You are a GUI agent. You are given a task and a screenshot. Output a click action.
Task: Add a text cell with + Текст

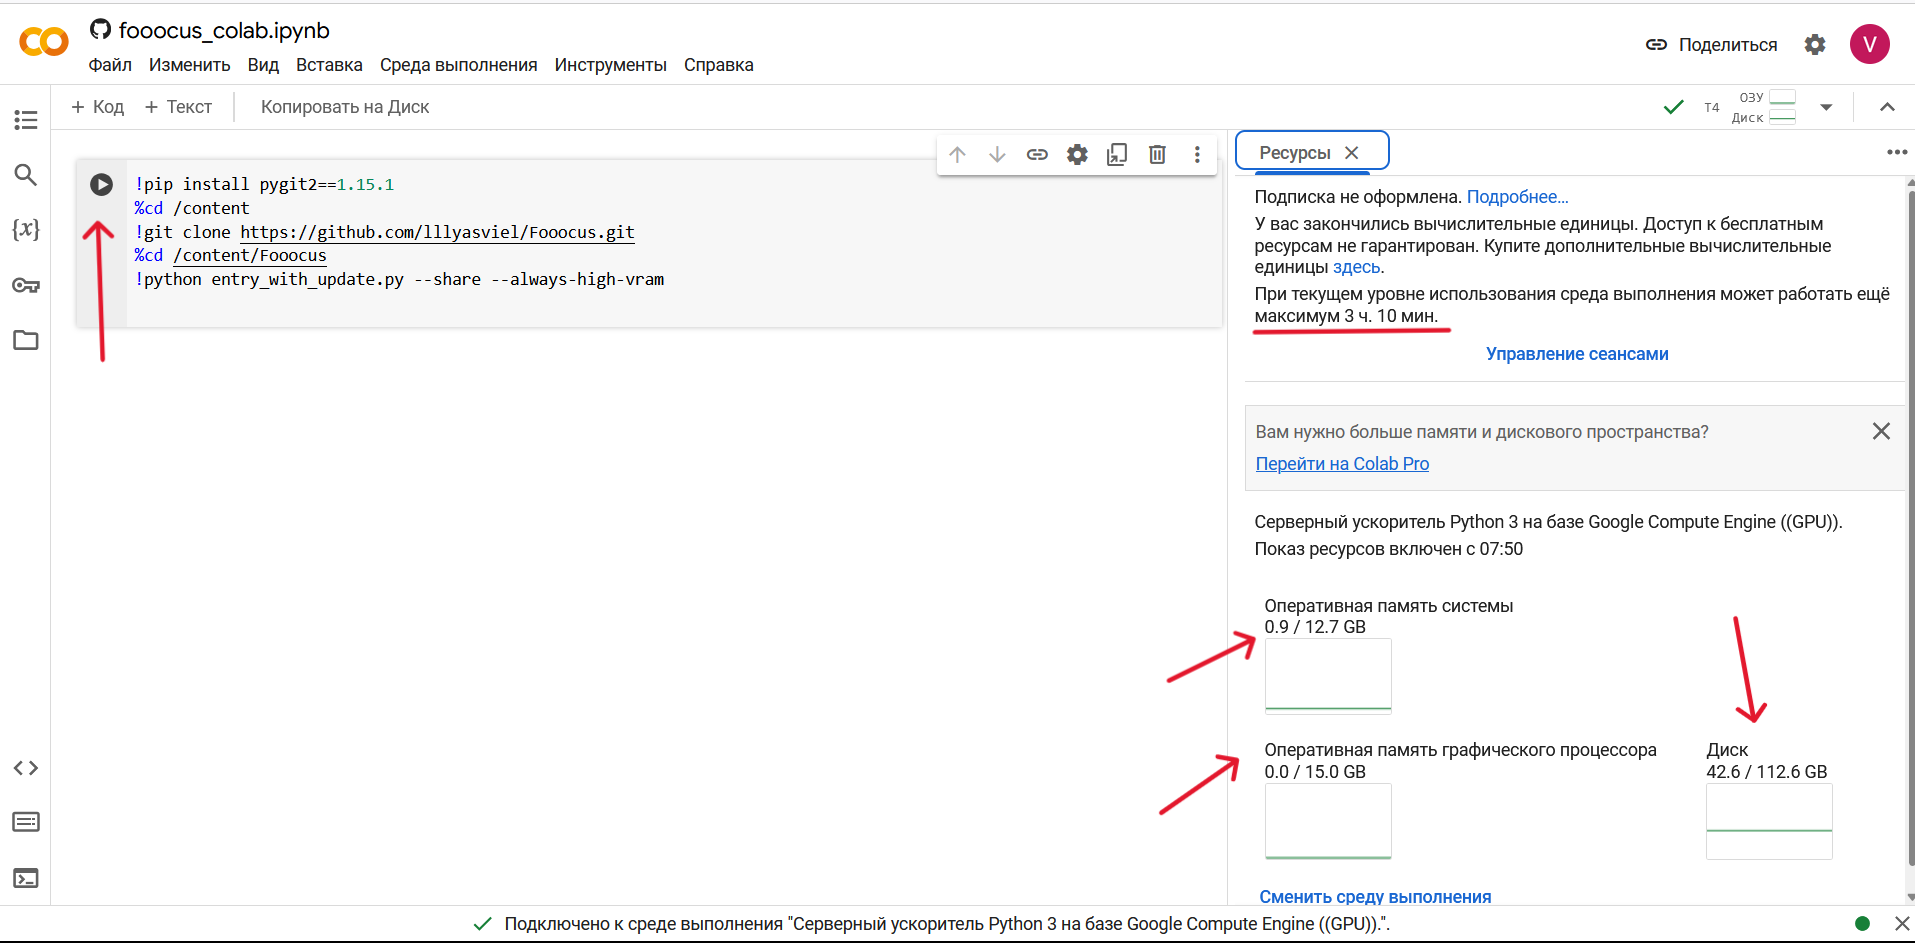click(x=179, y=107)
